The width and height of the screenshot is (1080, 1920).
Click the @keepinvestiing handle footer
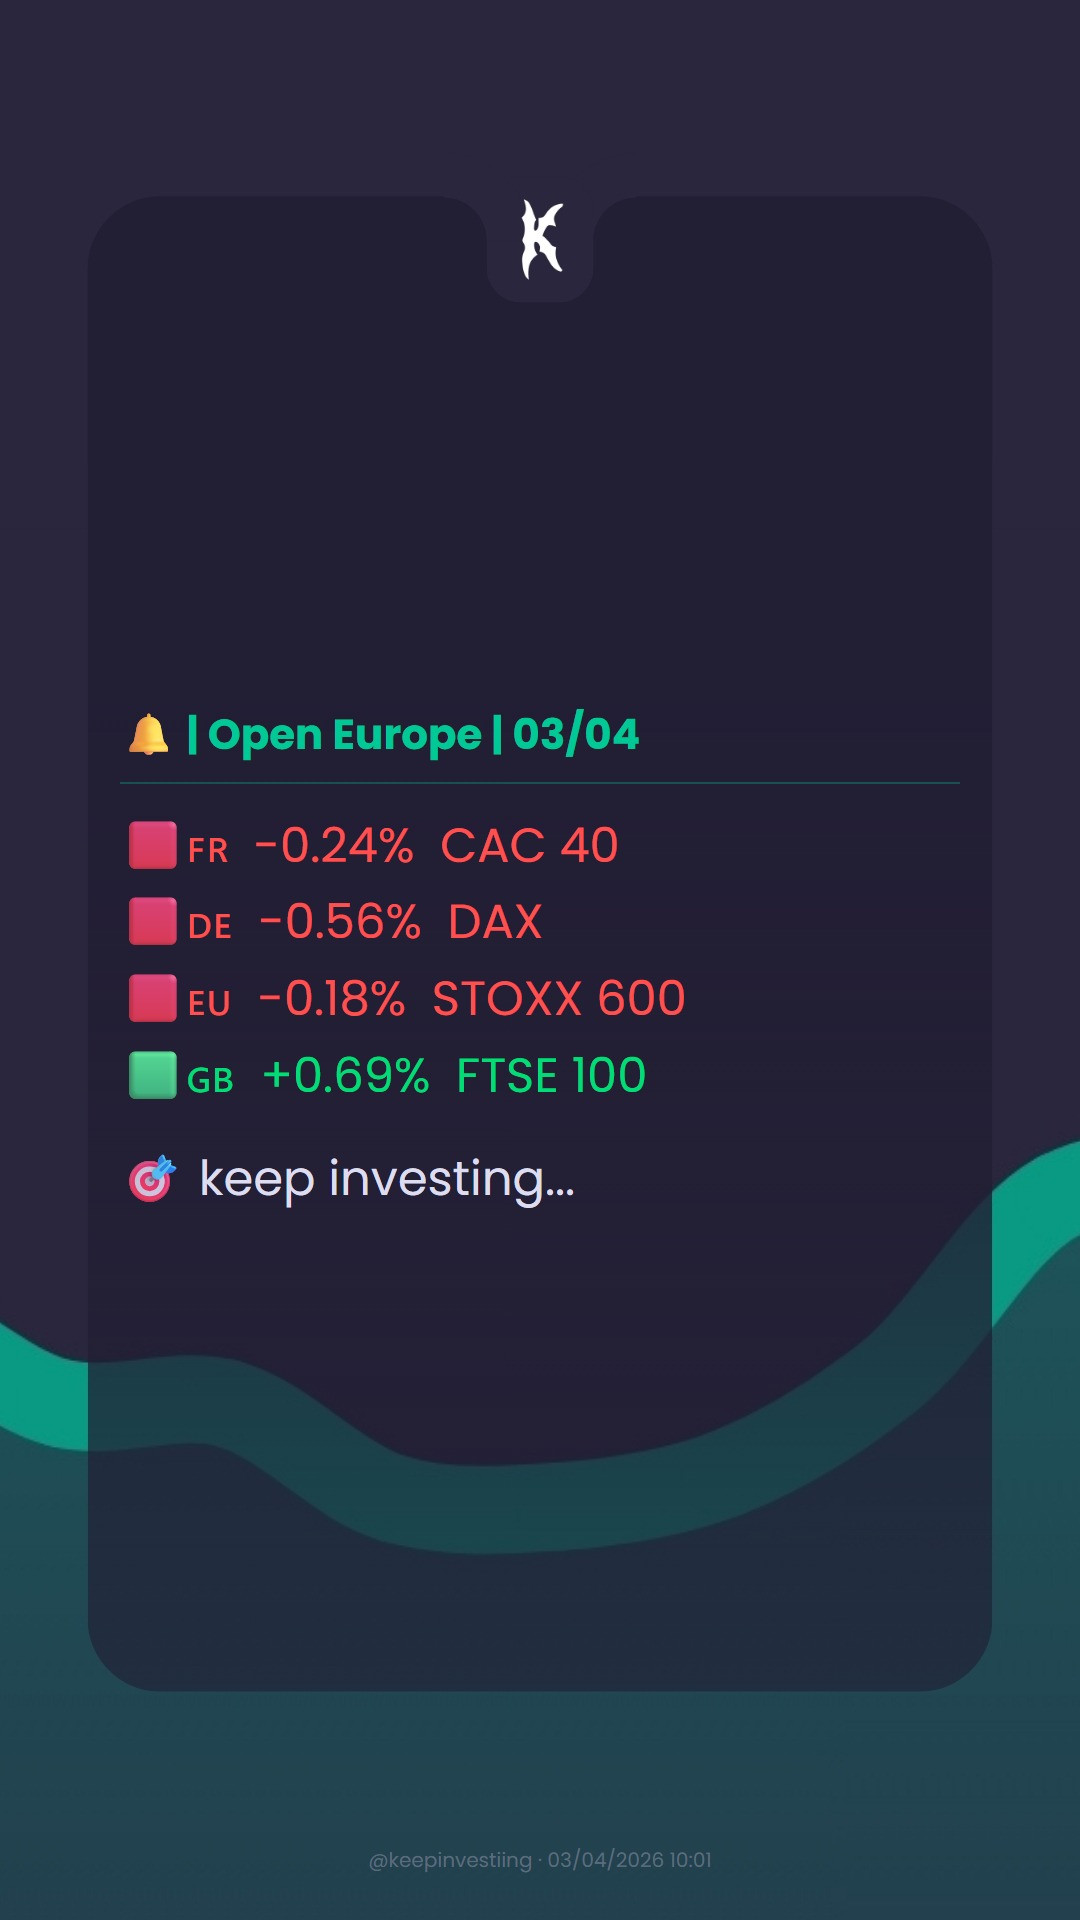(450, 1860)
